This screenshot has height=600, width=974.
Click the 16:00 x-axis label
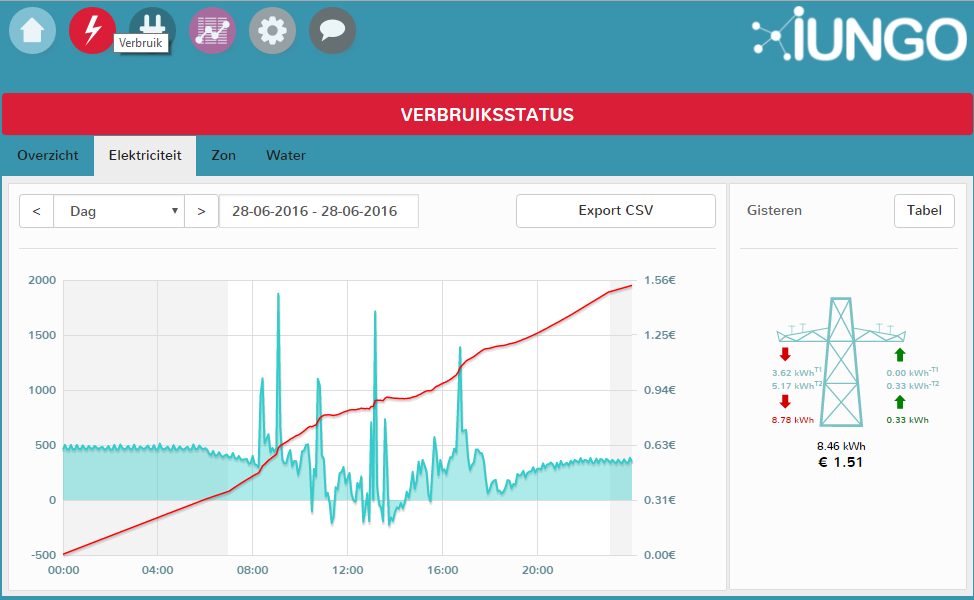click(442, 570)
